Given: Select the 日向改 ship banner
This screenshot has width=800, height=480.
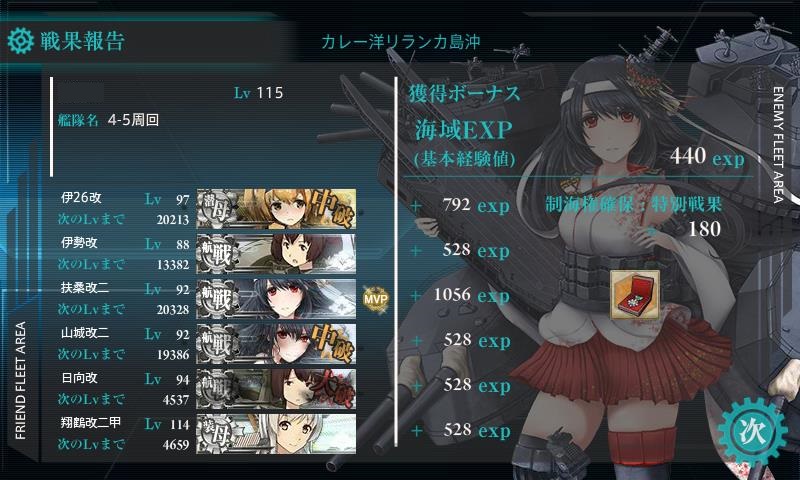Looking at the screenshot, I should (276, 389).
